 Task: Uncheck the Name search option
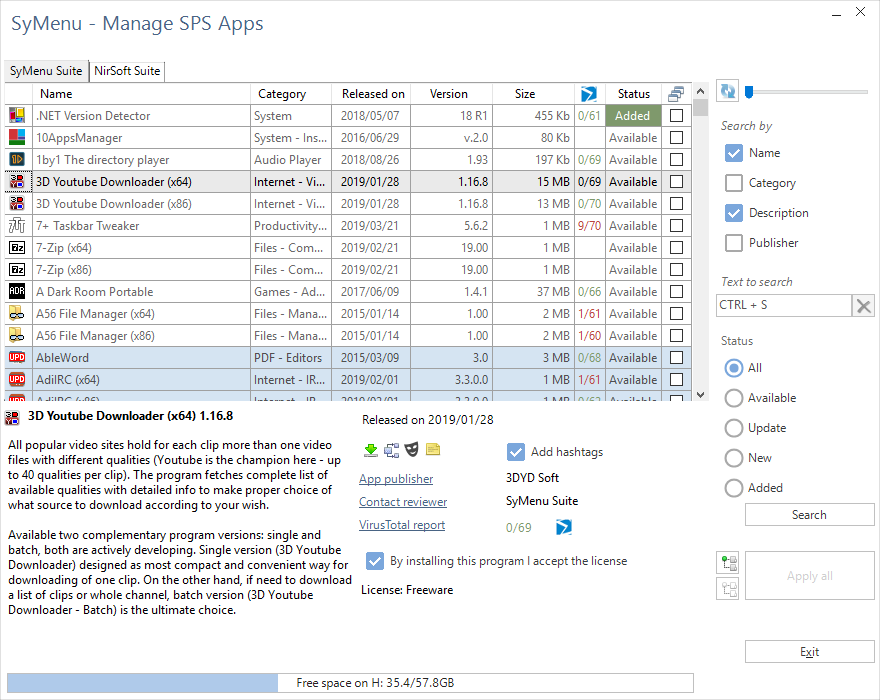pyautogui.click(x=734, y=153)
